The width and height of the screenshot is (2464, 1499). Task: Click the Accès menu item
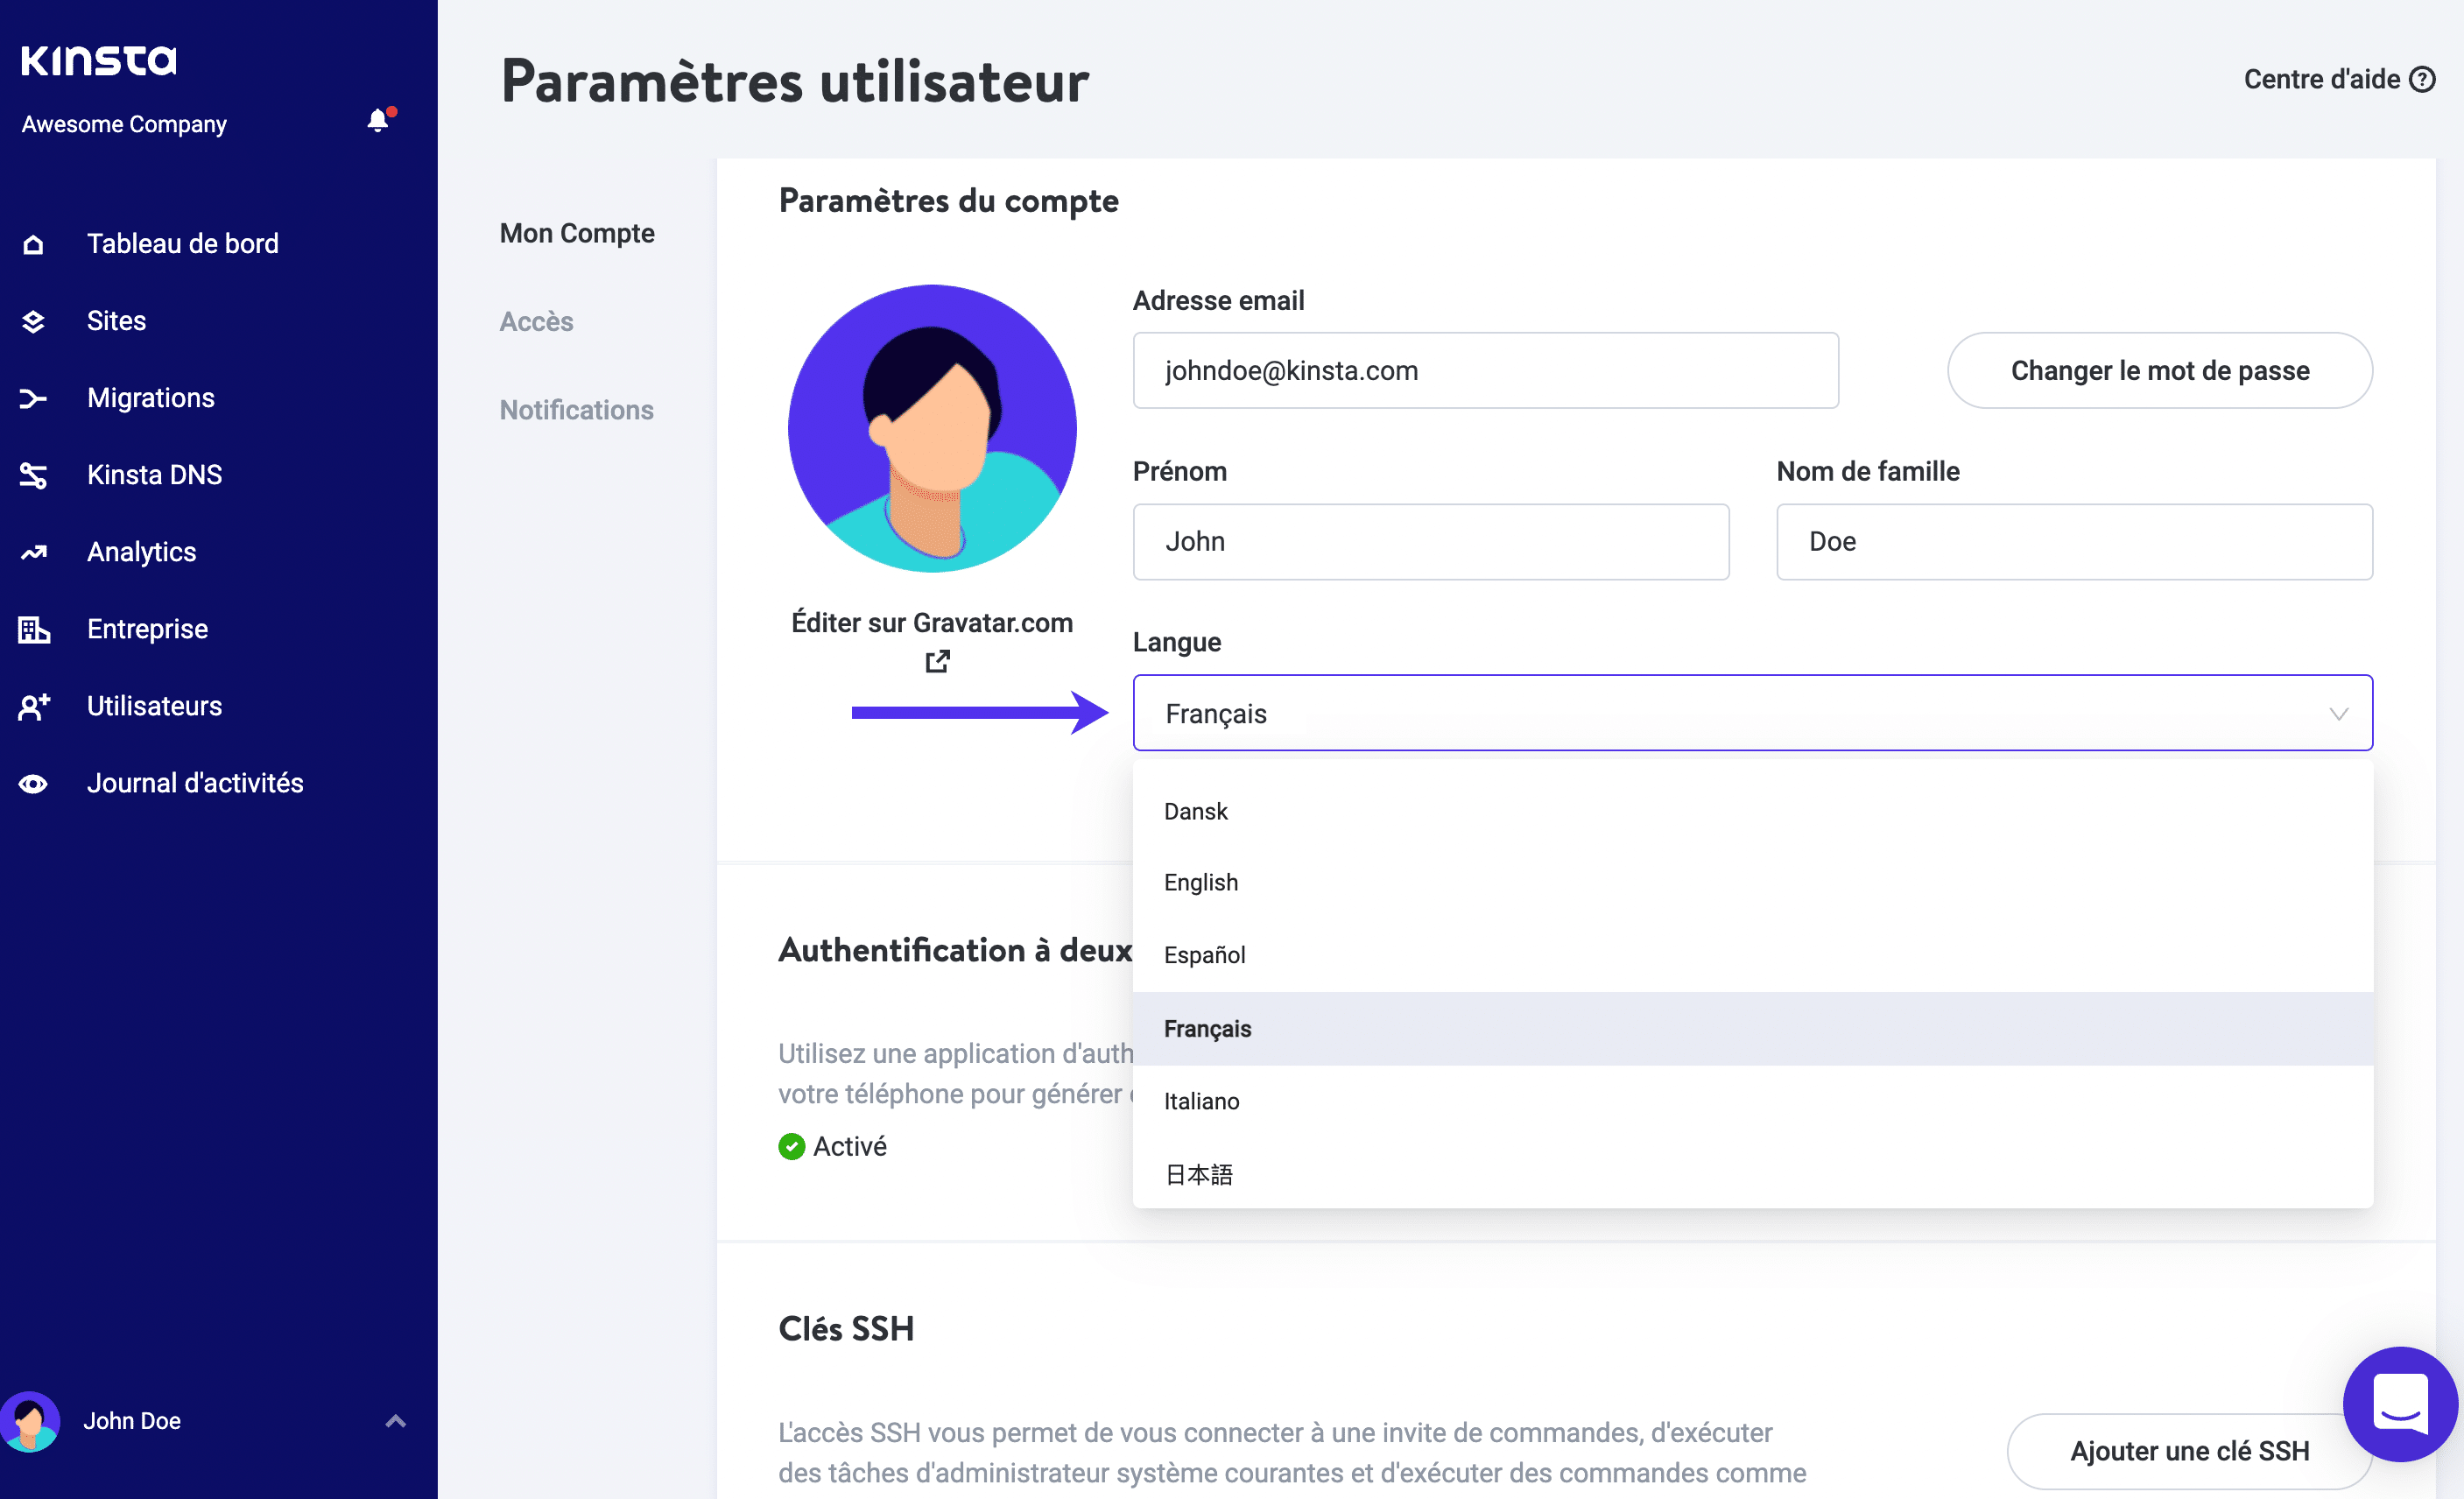(537, 320)
